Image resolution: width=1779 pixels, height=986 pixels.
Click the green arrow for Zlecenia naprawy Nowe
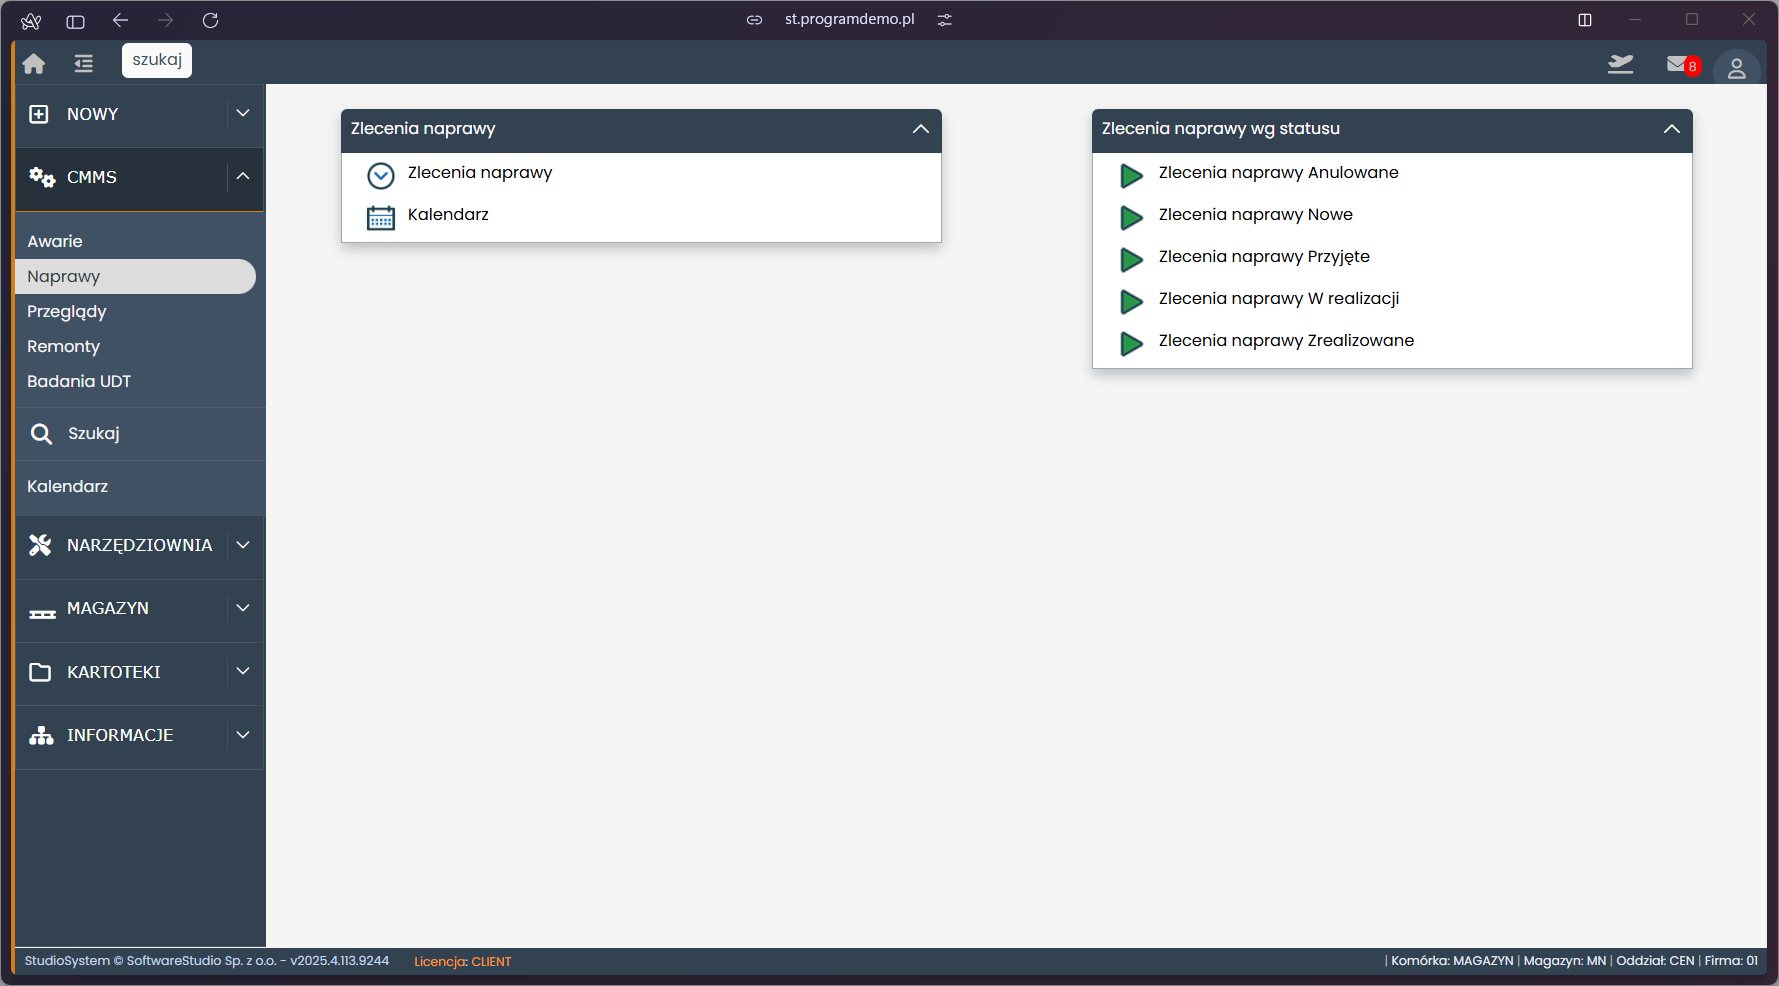click(x=1131, y=217)
